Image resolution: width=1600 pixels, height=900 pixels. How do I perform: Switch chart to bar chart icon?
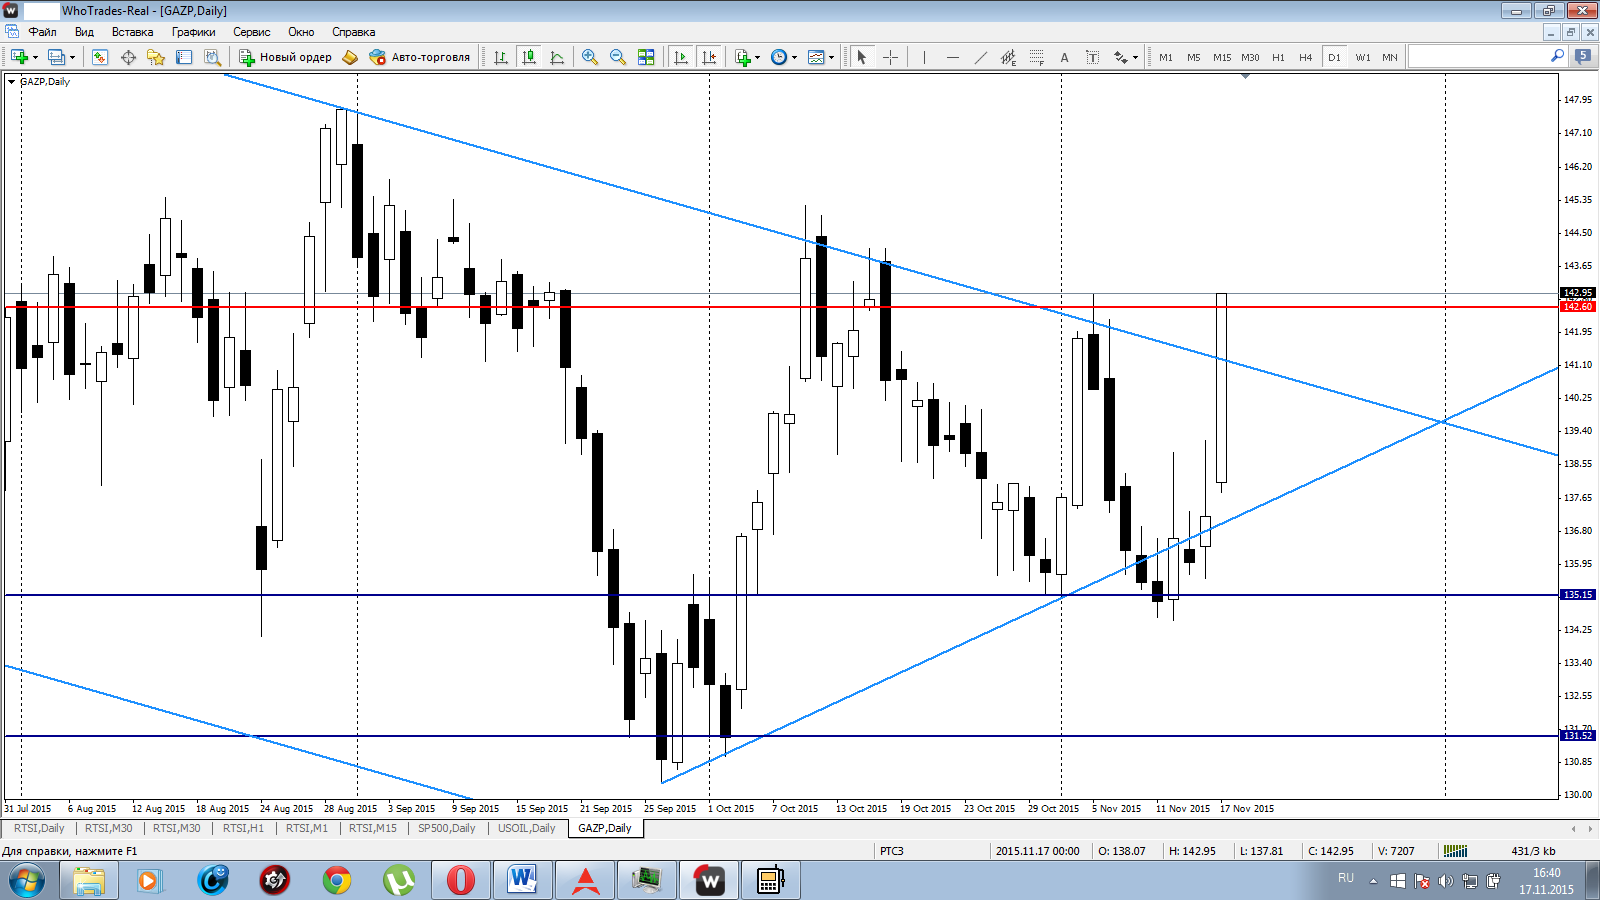[501, 57]
